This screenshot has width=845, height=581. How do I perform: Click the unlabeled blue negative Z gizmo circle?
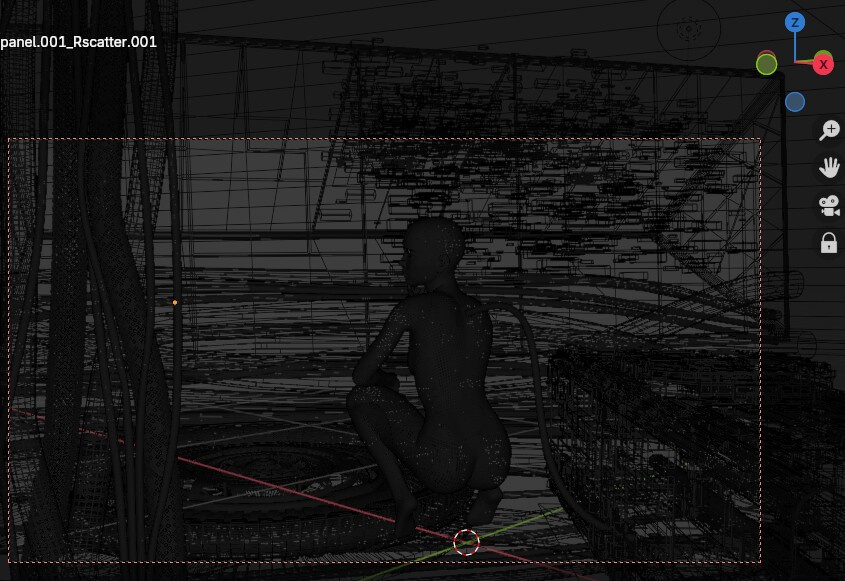pos(795,102)
